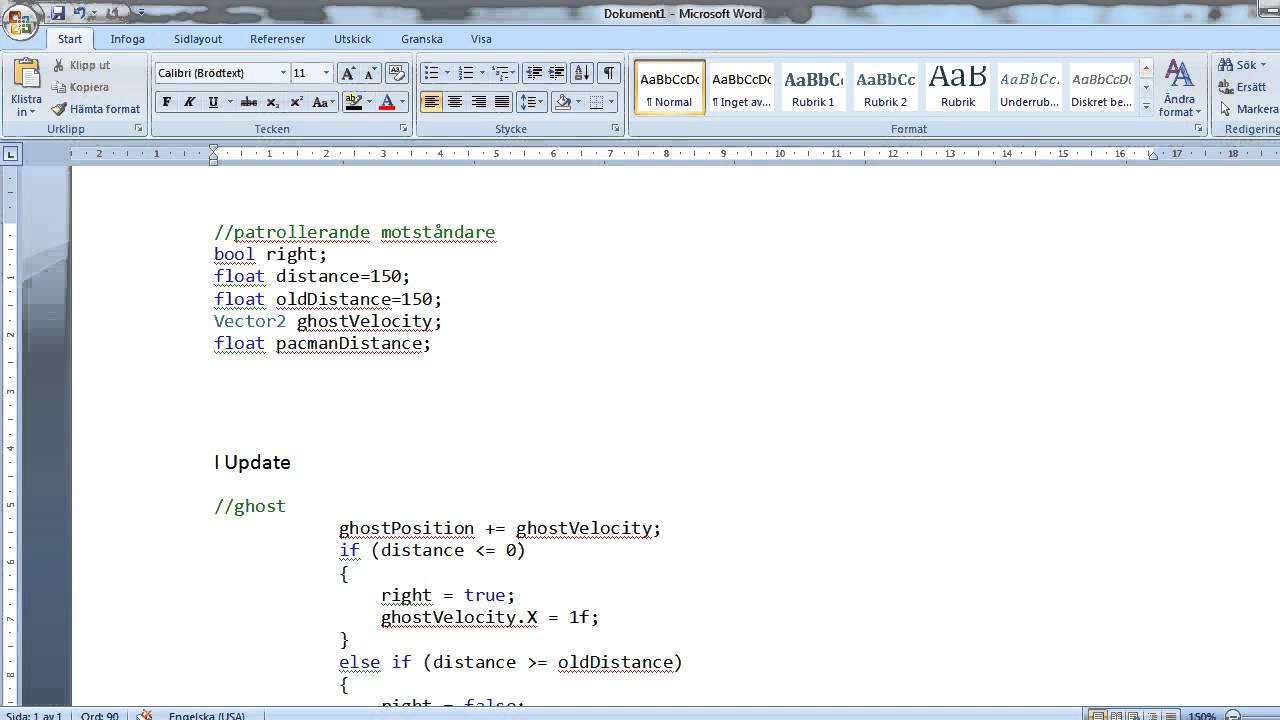Toggle superscript formatting

[296, 102]
